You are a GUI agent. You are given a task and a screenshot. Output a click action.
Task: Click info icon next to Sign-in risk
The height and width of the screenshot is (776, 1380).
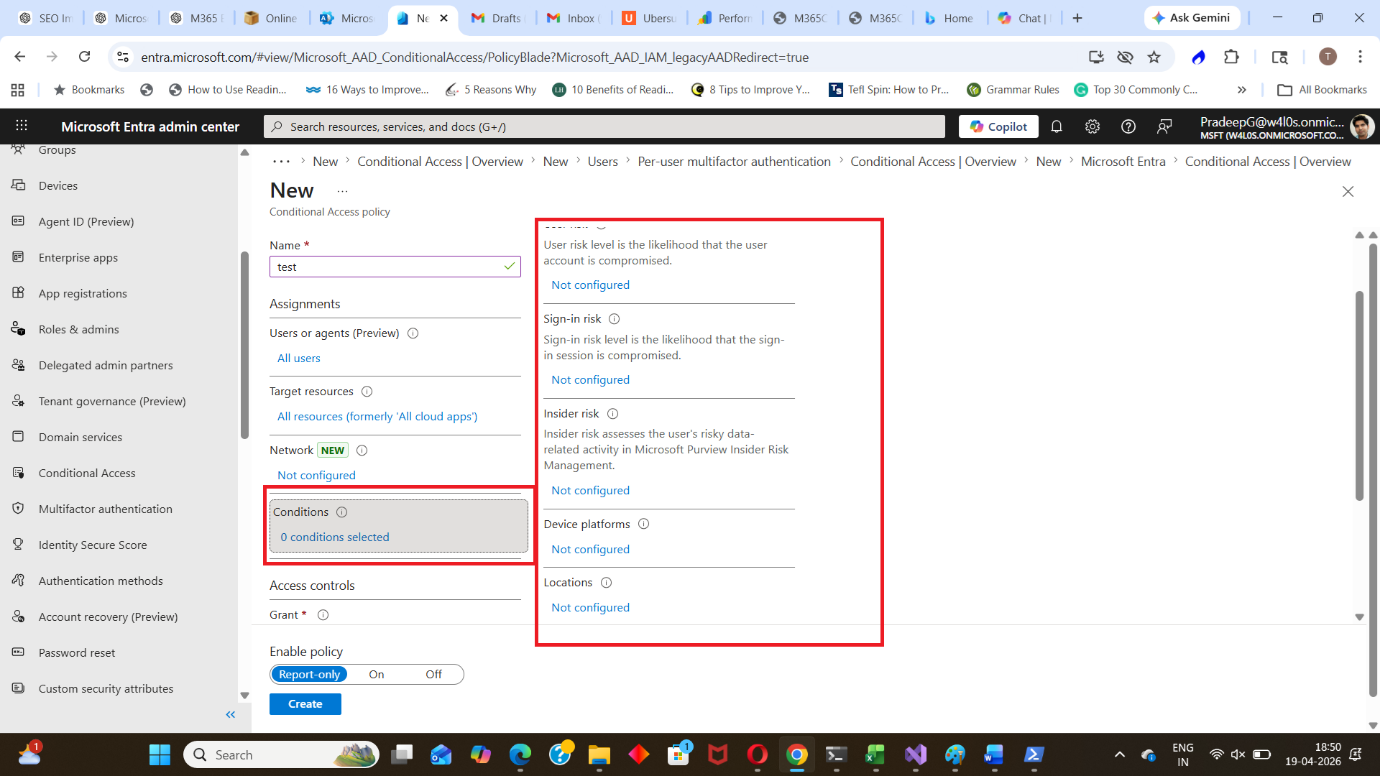tap(614, 319)
